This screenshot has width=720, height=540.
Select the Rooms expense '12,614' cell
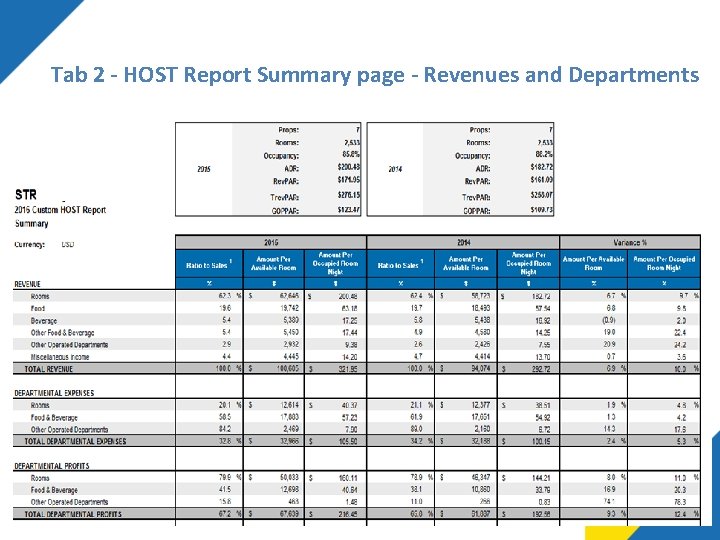pyautogui.click(x=289, y=405)
